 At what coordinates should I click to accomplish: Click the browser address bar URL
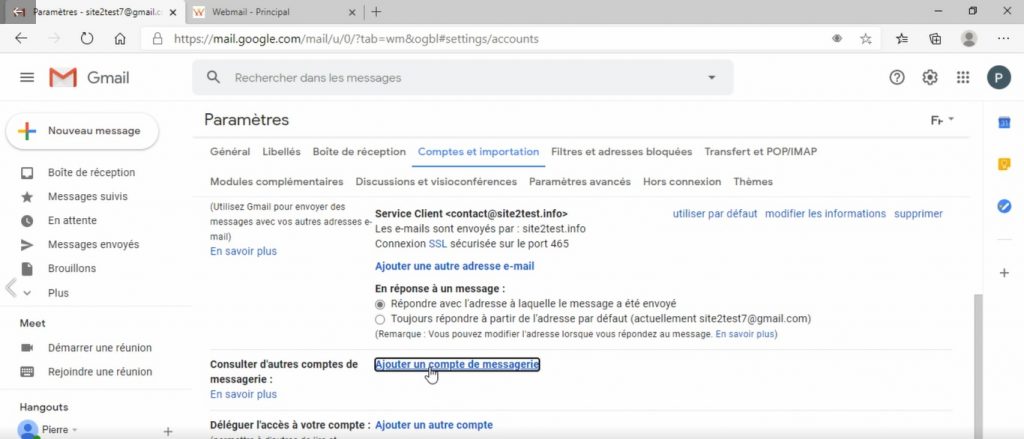356,39
